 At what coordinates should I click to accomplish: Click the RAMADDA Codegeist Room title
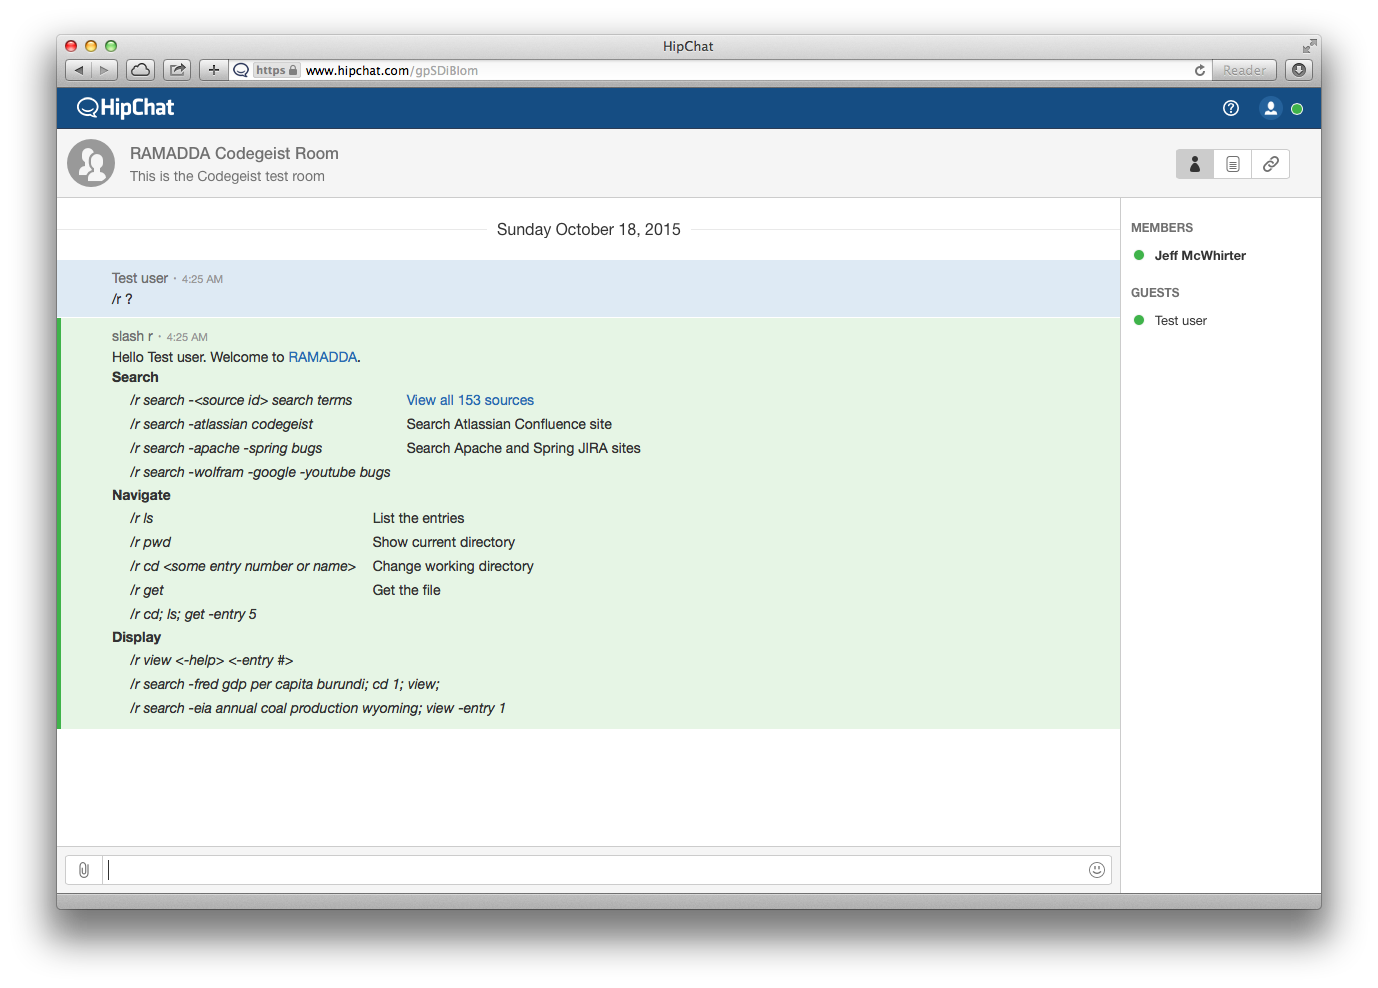point(234,153)
